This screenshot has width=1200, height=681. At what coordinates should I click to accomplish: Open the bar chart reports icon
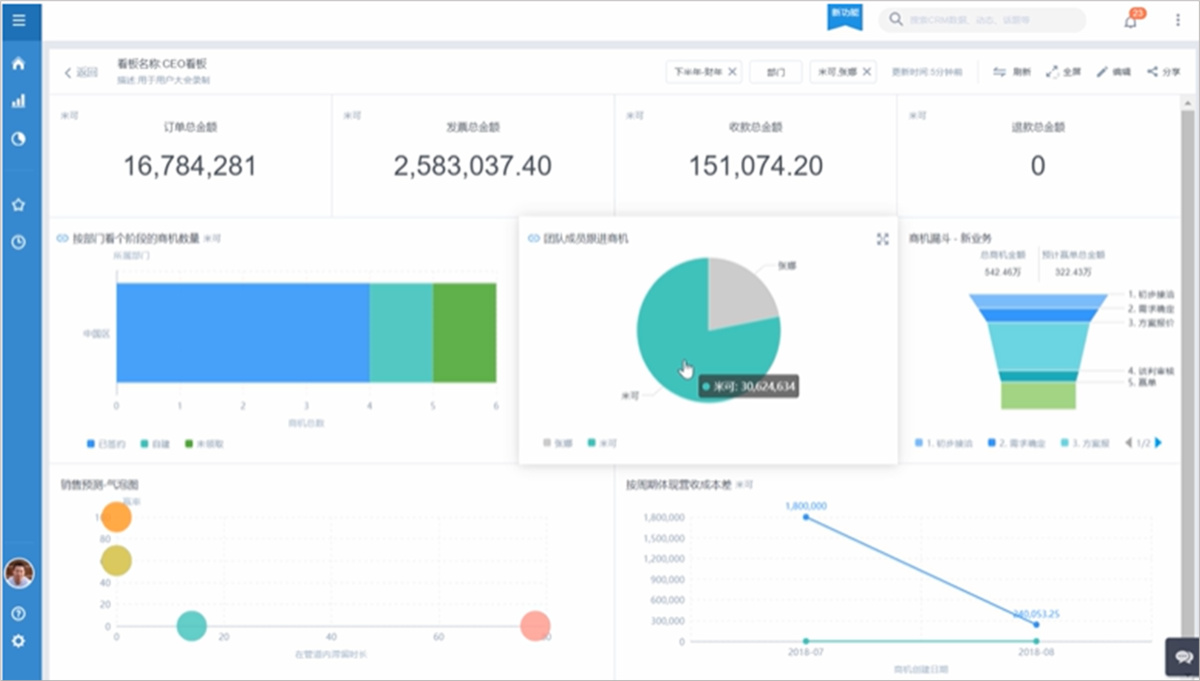point(18,101)
